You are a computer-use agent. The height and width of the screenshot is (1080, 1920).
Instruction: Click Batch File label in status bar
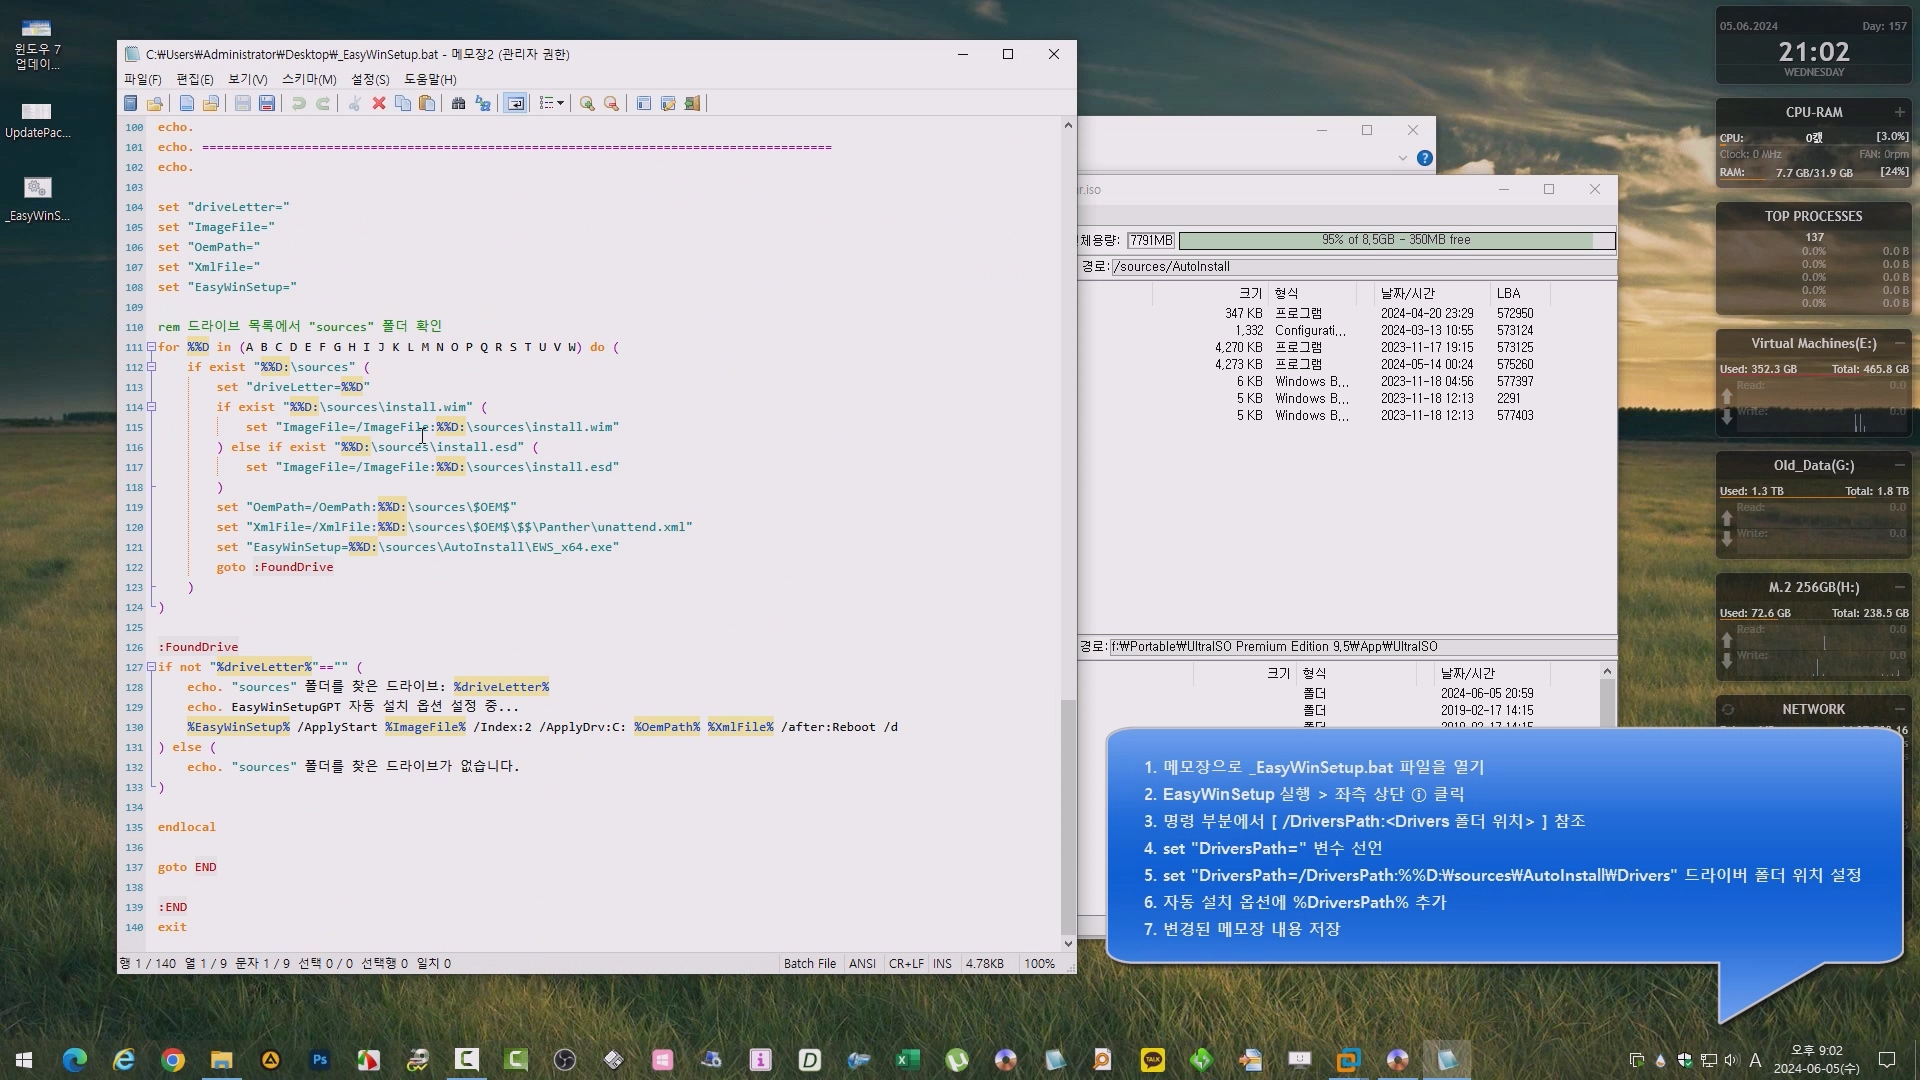pyautogui.click(x=809, y=964)
